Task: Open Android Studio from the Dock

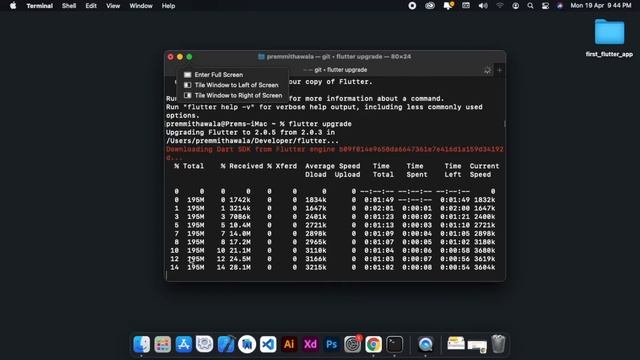Action: (x=247, y=344)
